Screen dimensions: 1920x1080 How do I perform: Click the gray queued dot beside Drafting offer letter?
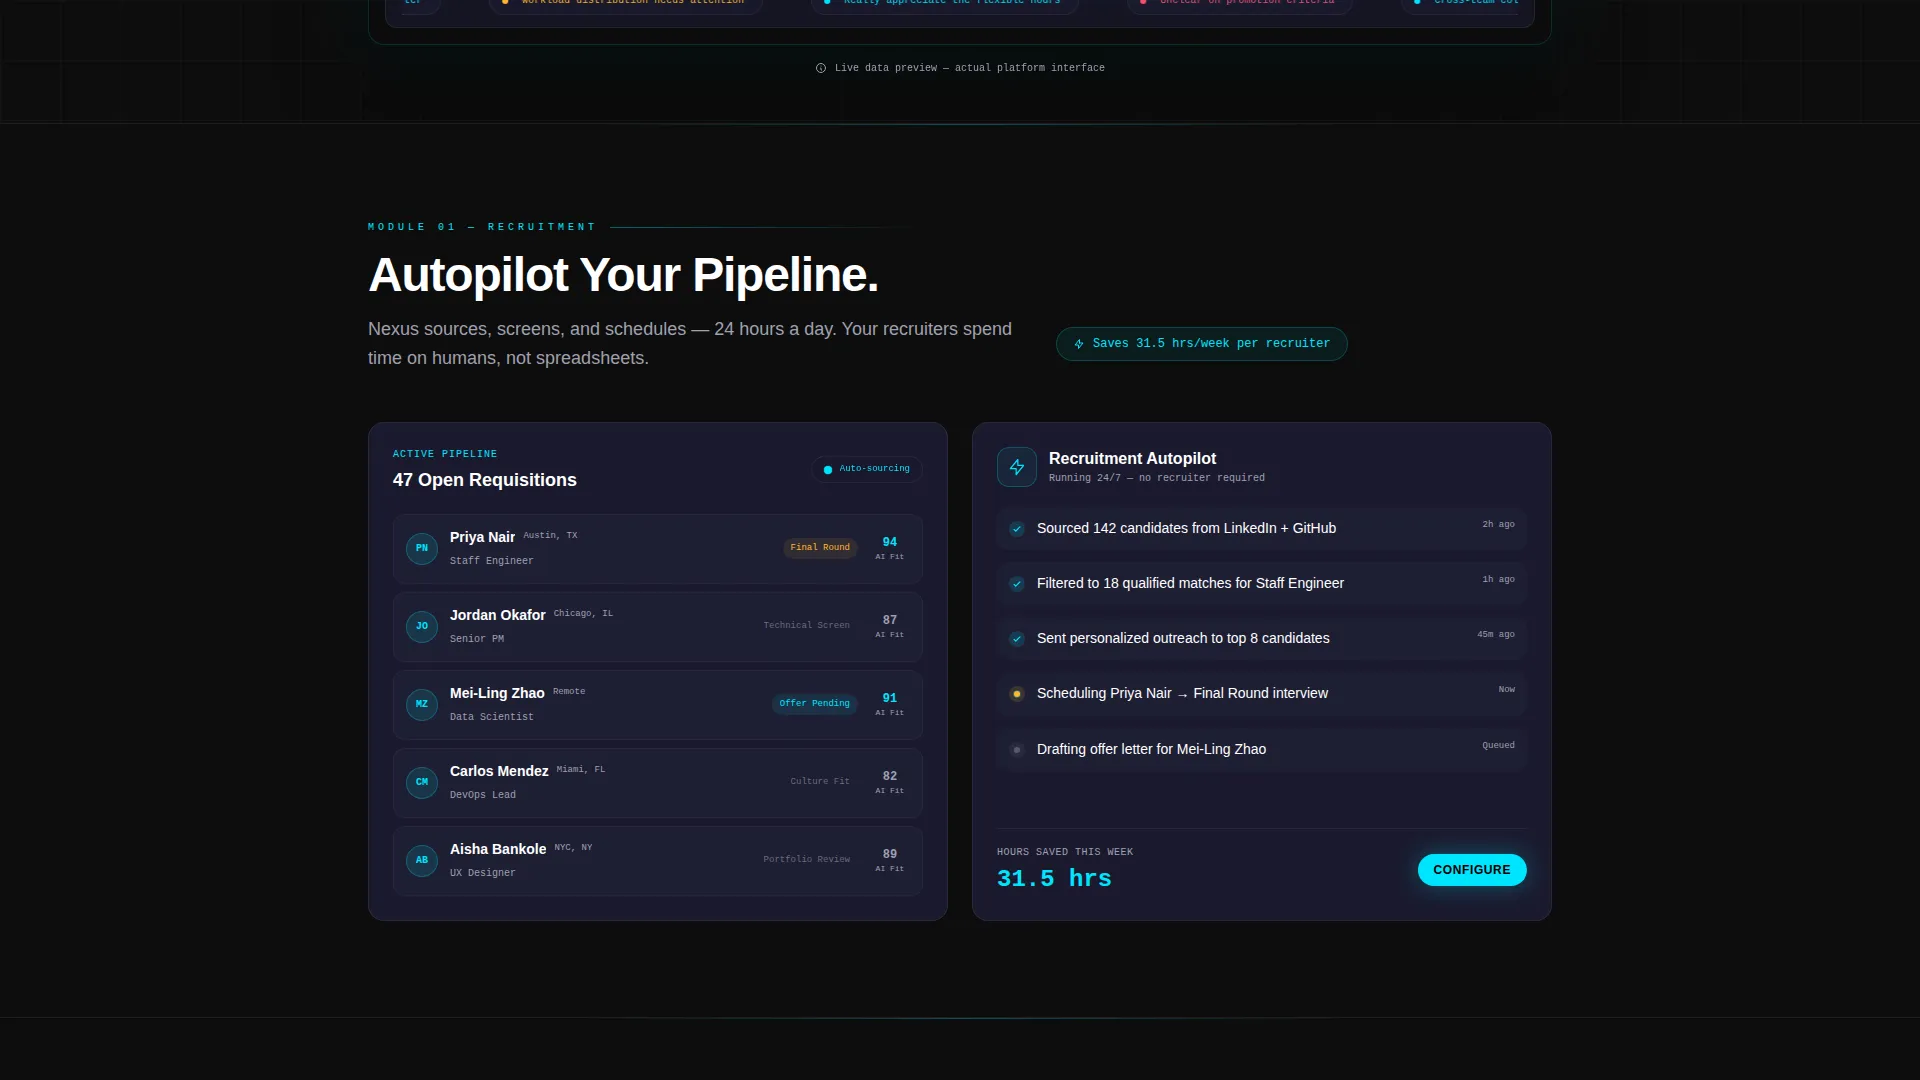tap(1017, 750)
